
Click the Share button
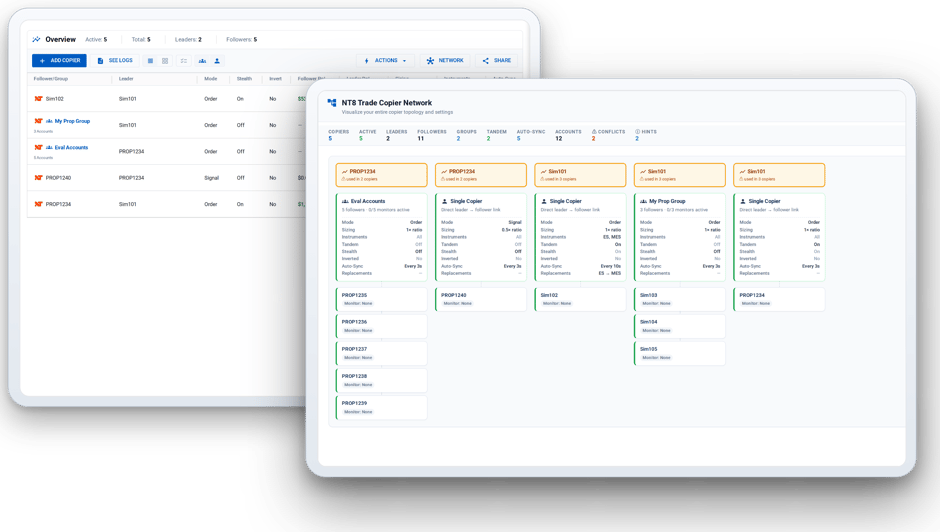click(x=496, y=61)
